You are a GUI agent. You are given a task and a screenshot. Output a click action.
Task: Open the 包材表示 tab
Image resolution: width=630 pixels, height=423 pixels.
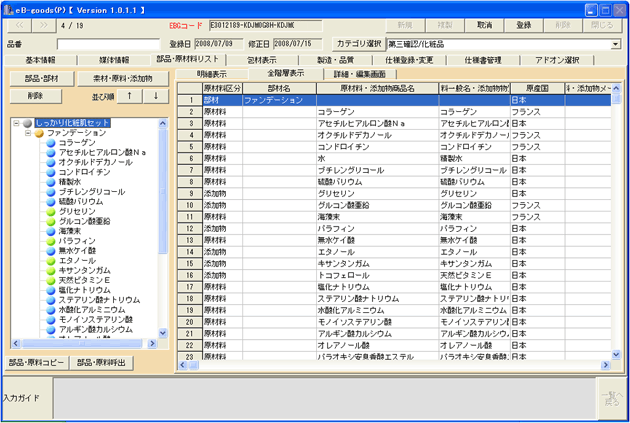tap(262, 60)
